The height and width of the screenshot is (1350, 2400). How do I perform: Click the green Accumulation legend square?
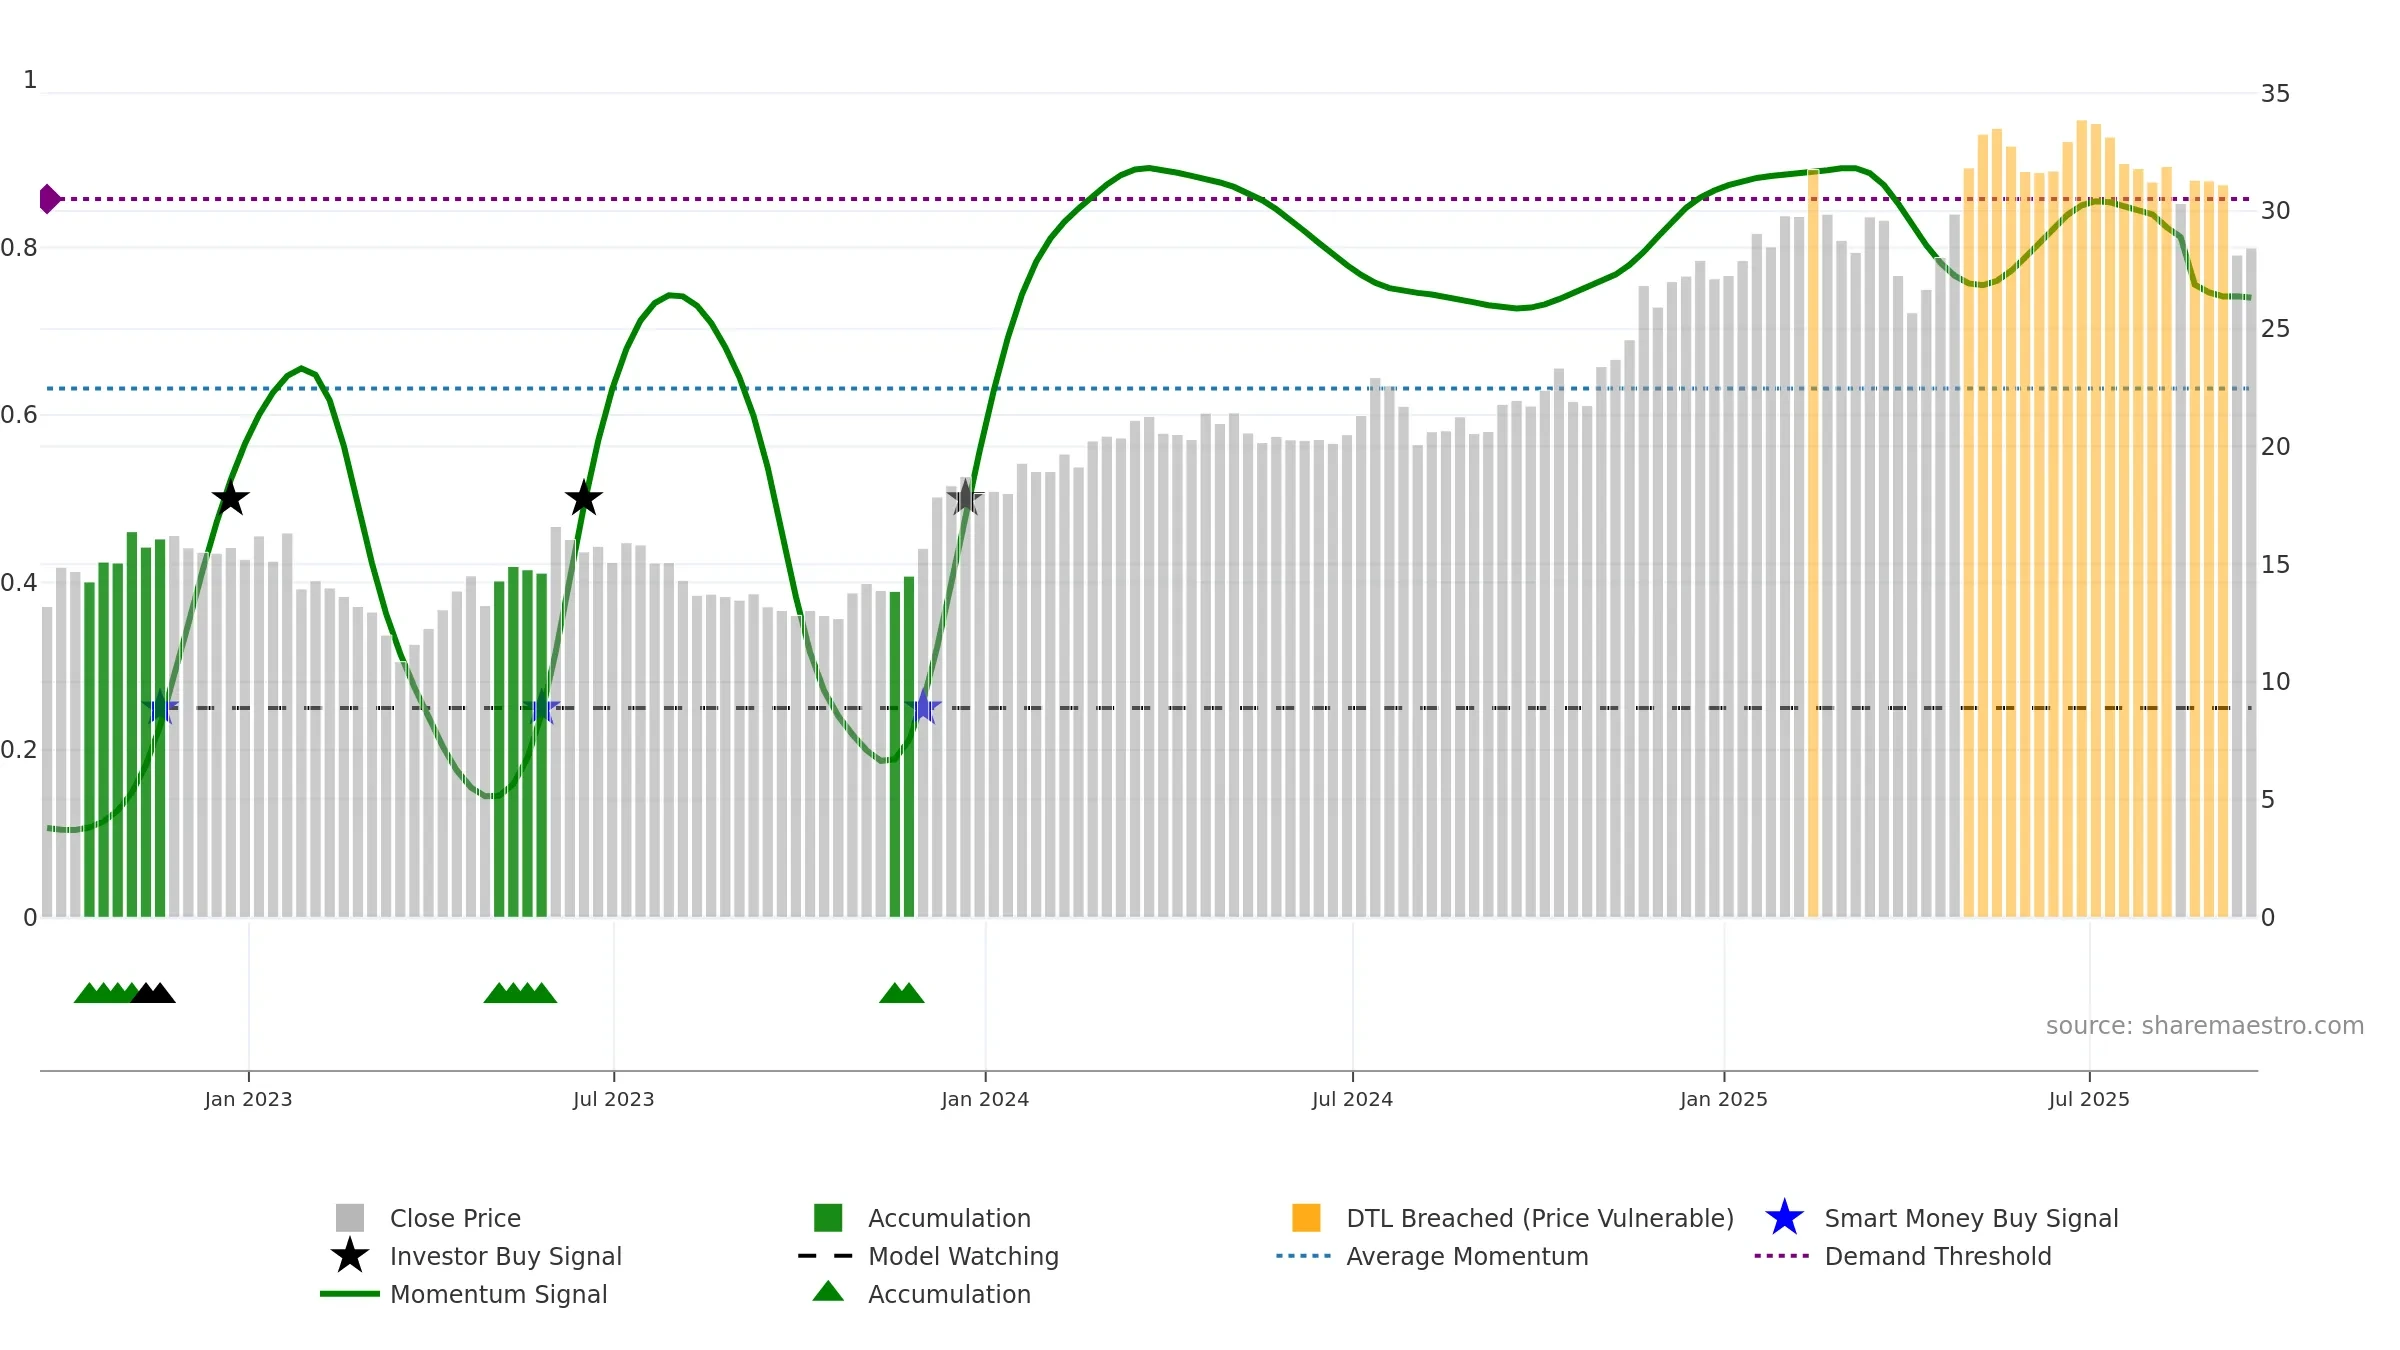[x=828, y=1218]
